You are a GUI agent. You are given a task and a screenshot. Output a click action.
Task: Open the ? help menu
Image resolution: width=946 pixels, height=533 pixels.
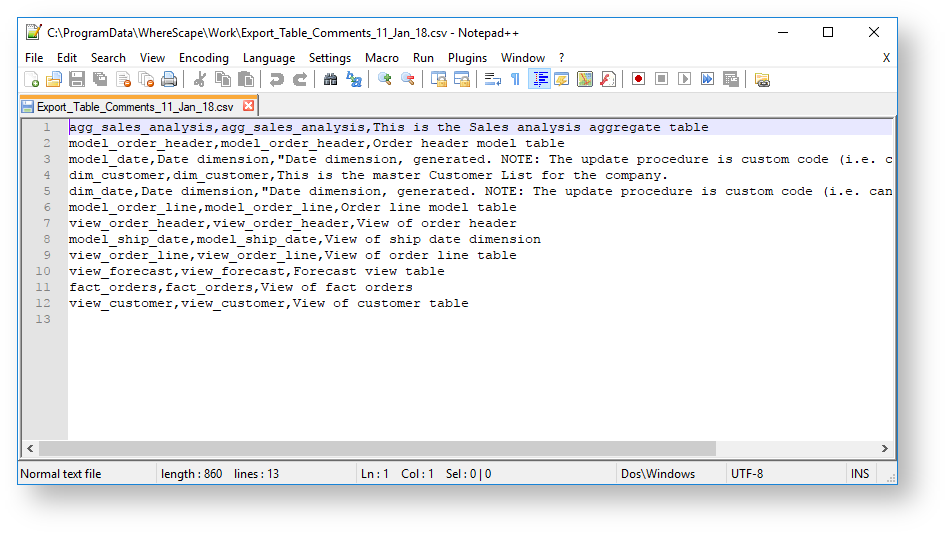tap(562, 58)
